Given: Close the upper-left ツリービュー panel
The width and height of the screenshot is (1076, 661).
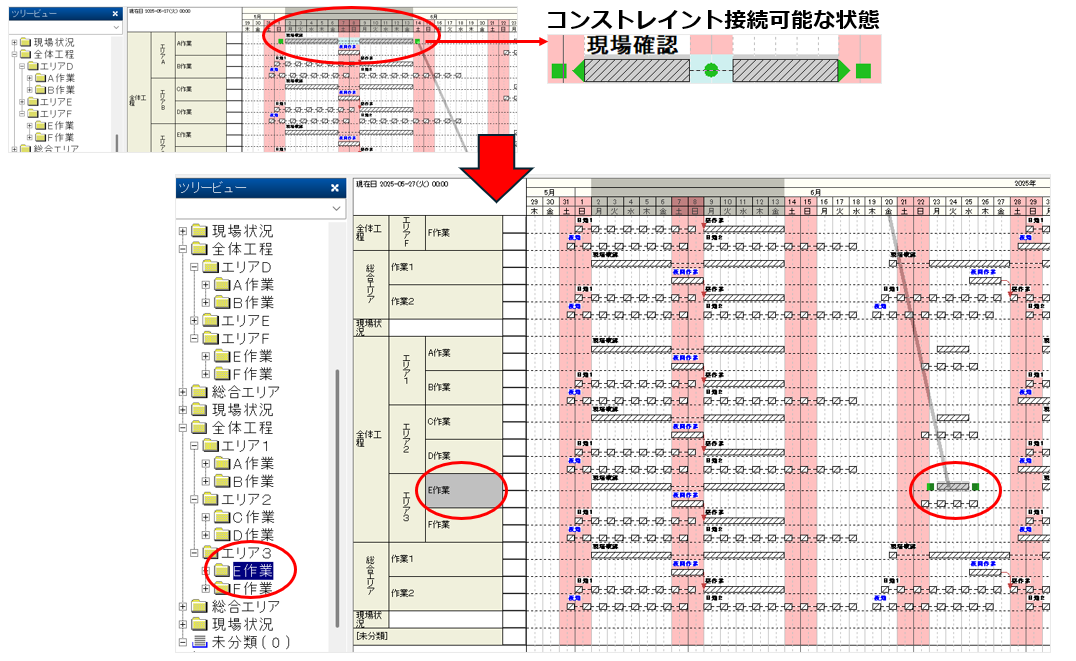Looking at the screenshot, I should [x=115, y=13].
